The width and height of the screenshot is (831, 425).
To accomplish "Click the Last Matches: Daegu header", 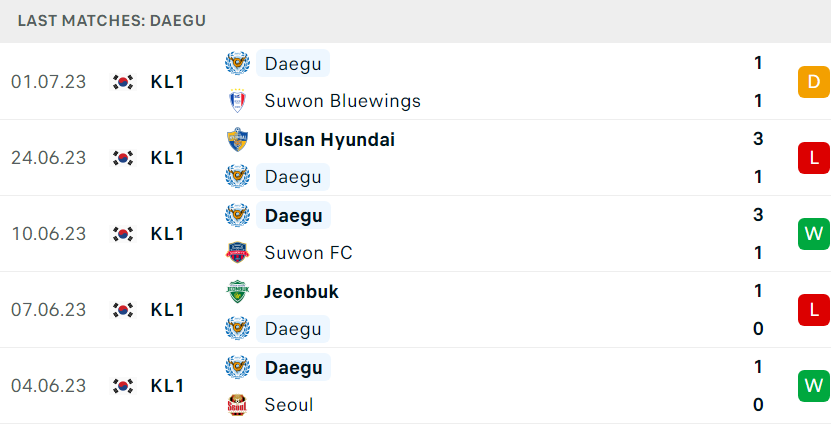I will click(x=112, y=21).
